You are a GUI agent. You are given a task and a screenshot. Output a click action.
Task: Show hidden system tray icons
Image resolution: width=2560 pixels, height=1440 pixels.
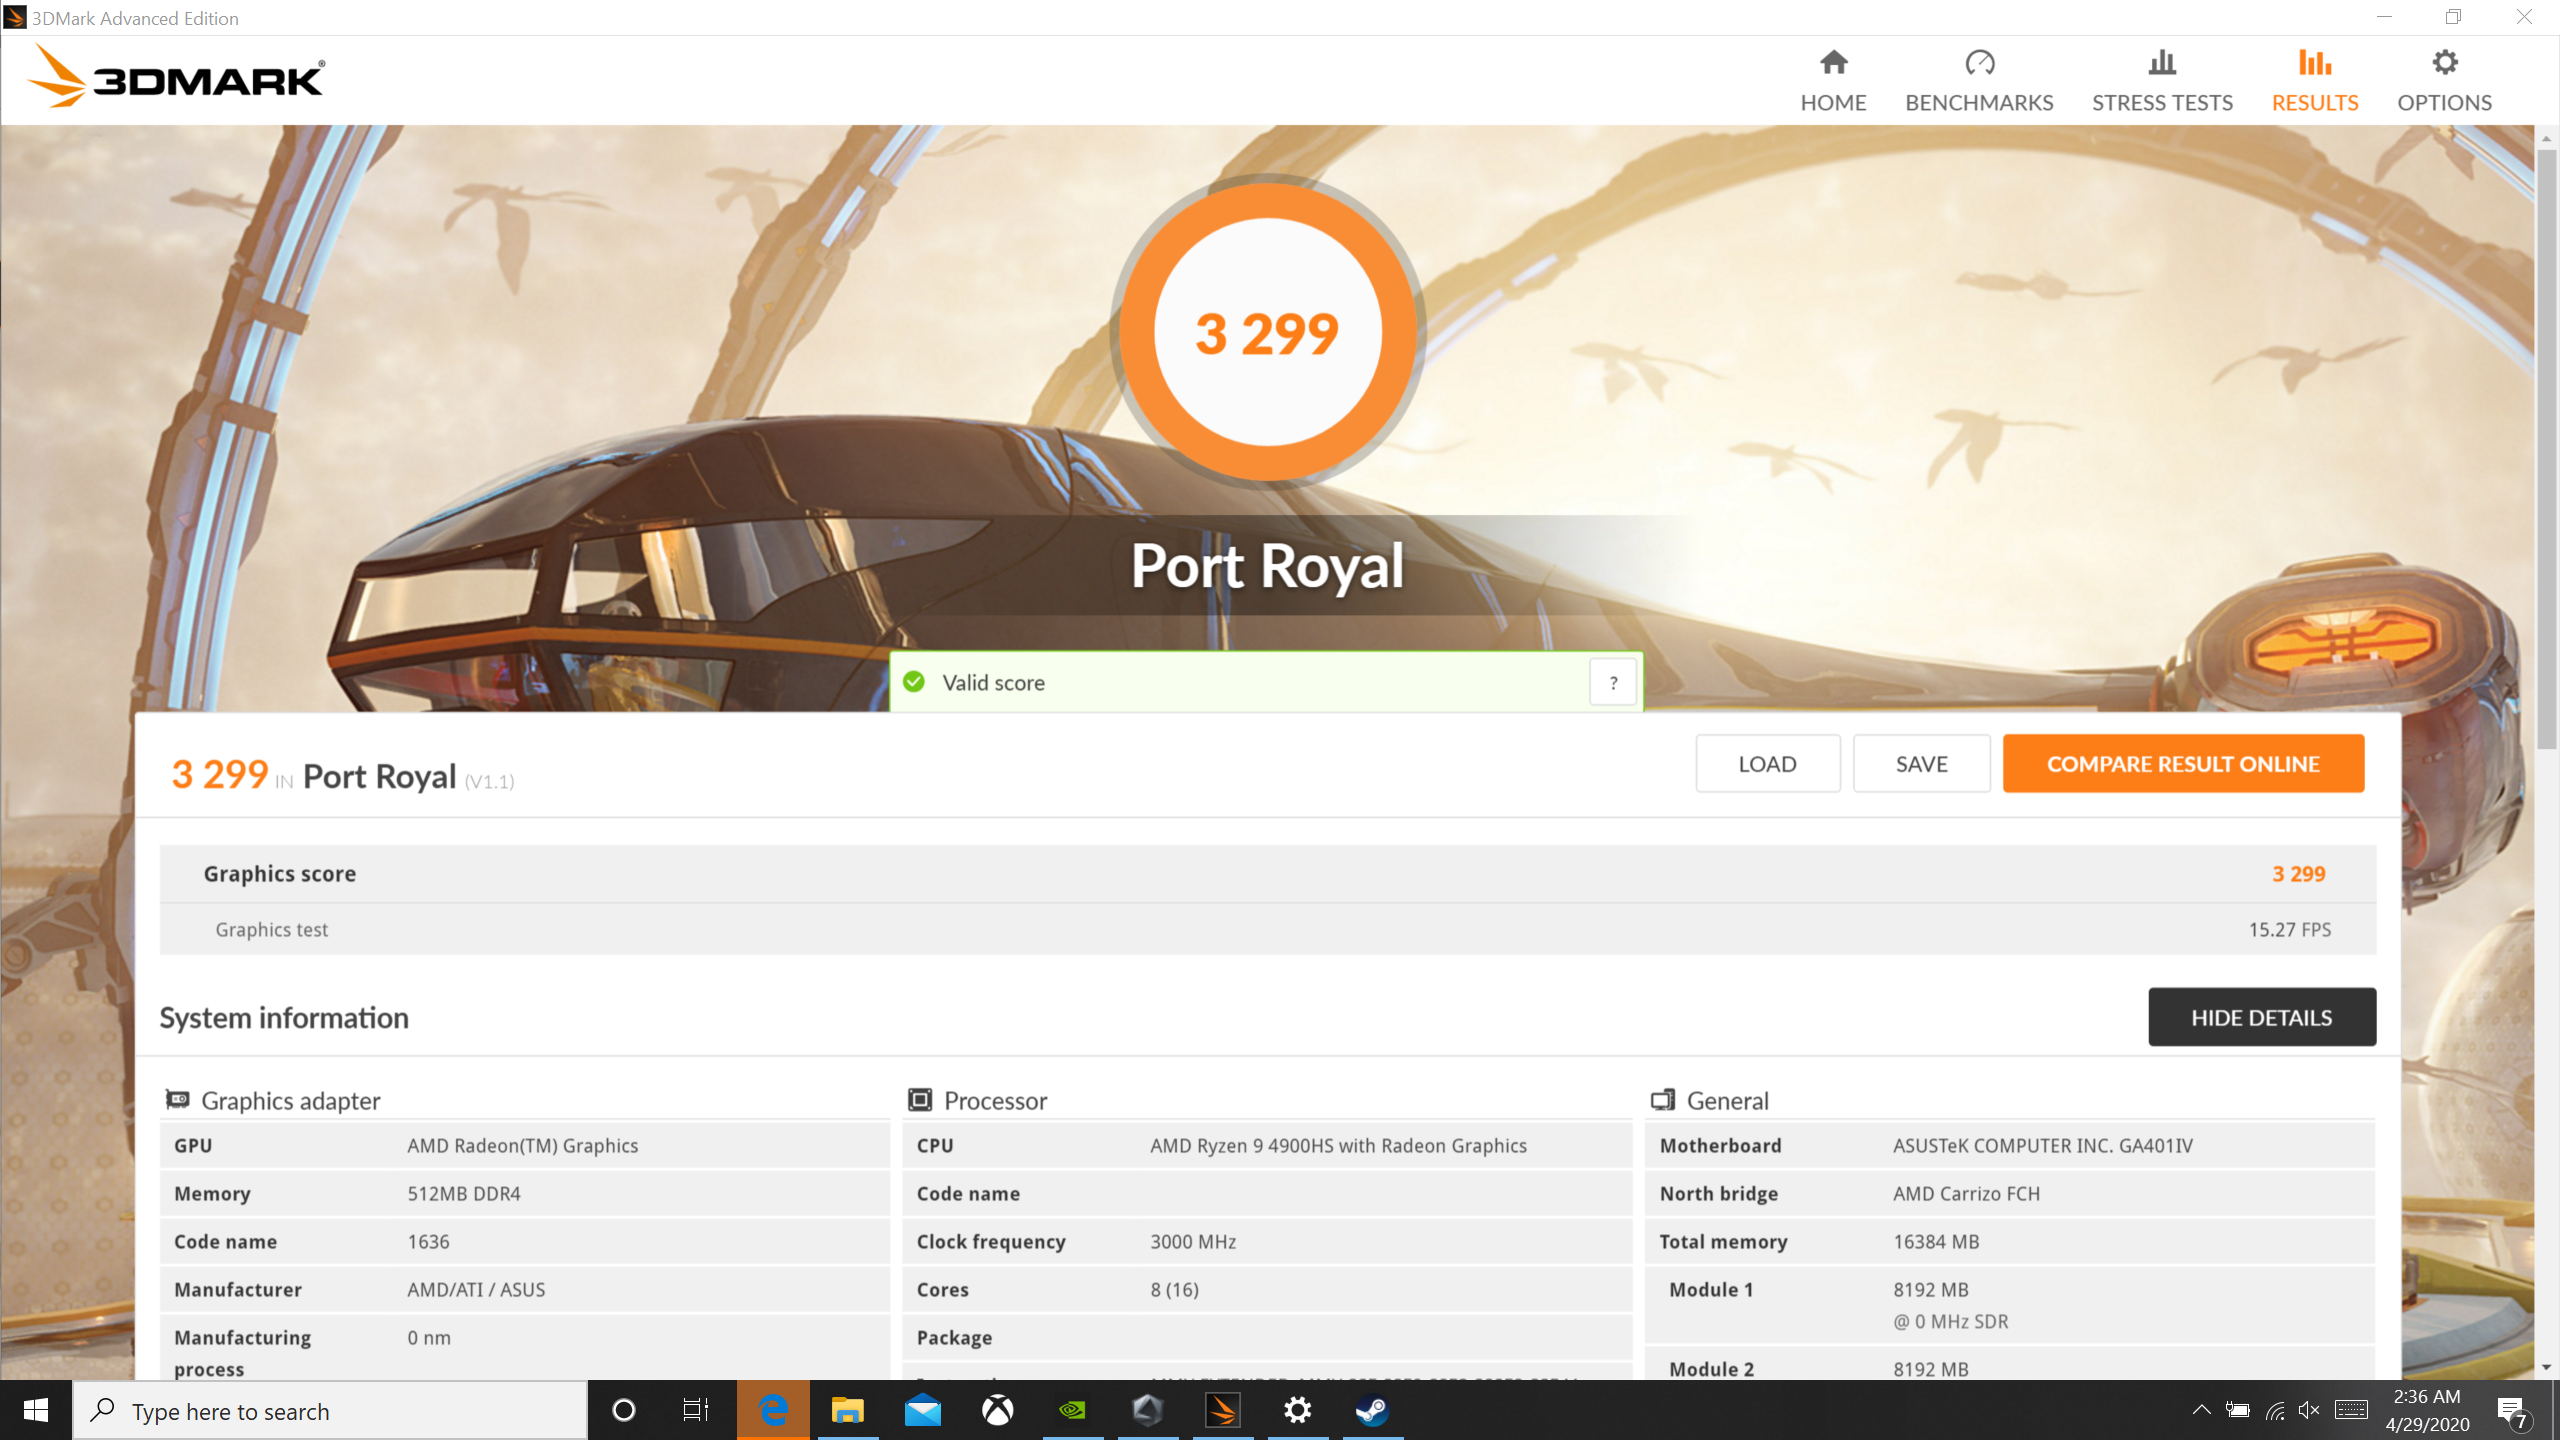pos(2201,1411)
